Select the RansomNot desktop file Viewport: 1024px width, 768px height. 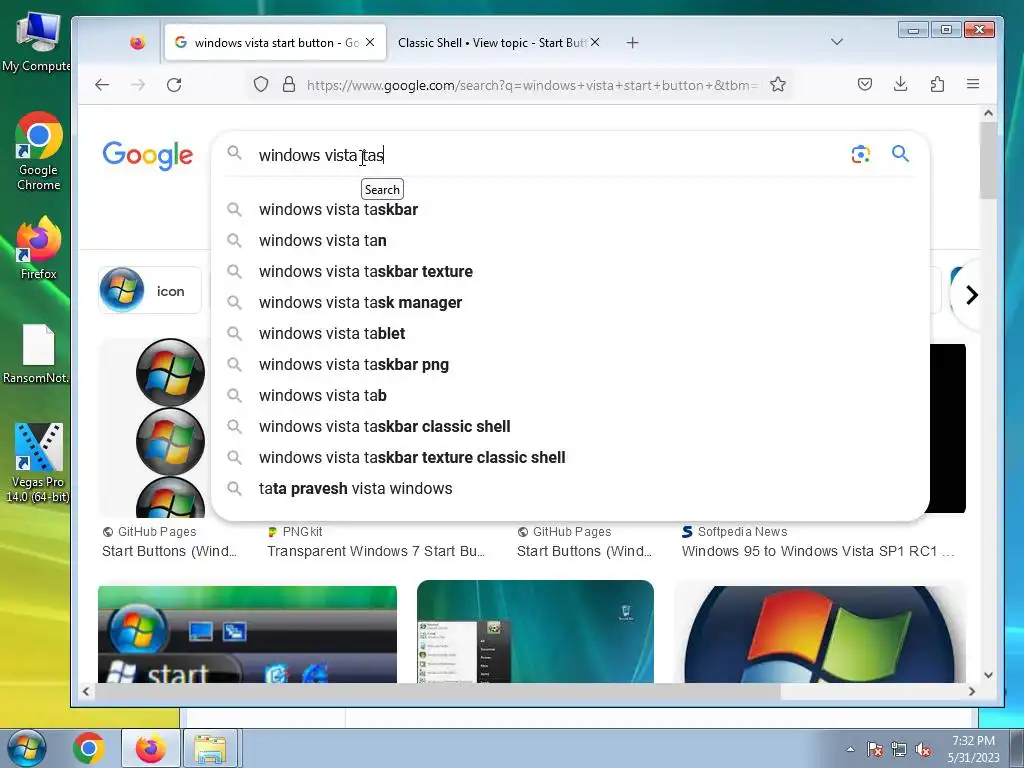[36, 354]
